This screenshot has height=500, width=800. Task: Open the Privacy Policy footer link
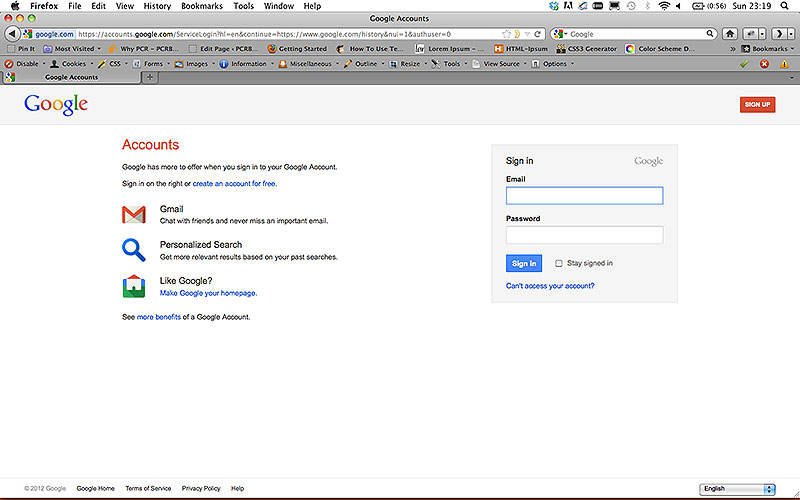pyautogui.click(x=201, y=488)
